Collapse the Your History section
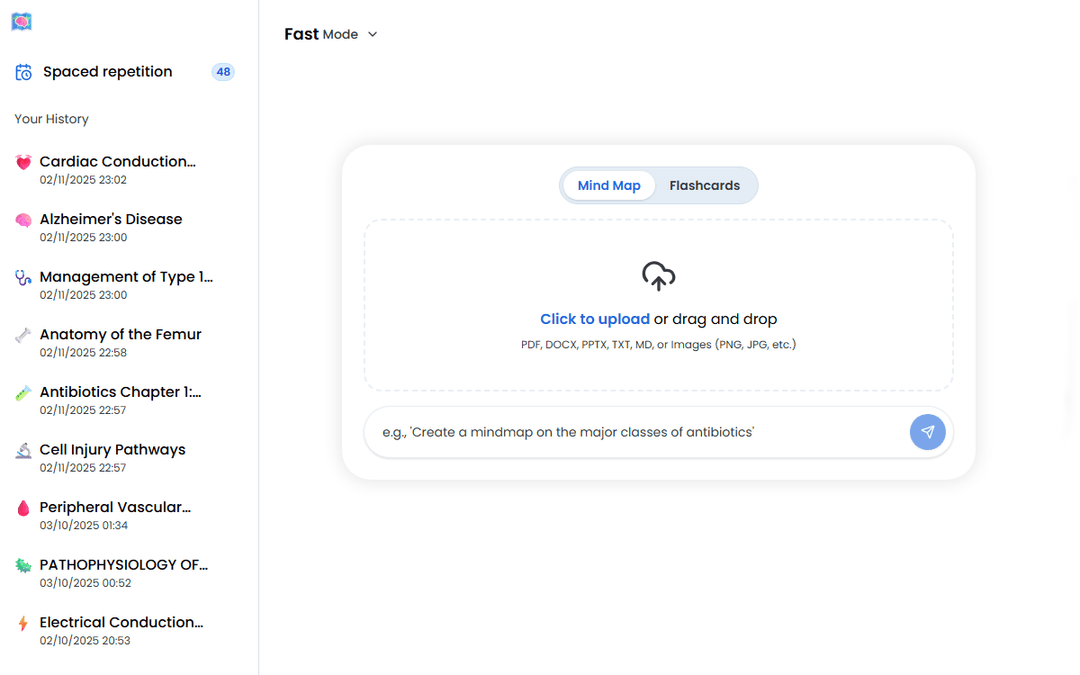Screen dimensions: 1080x675 (51, 118)
